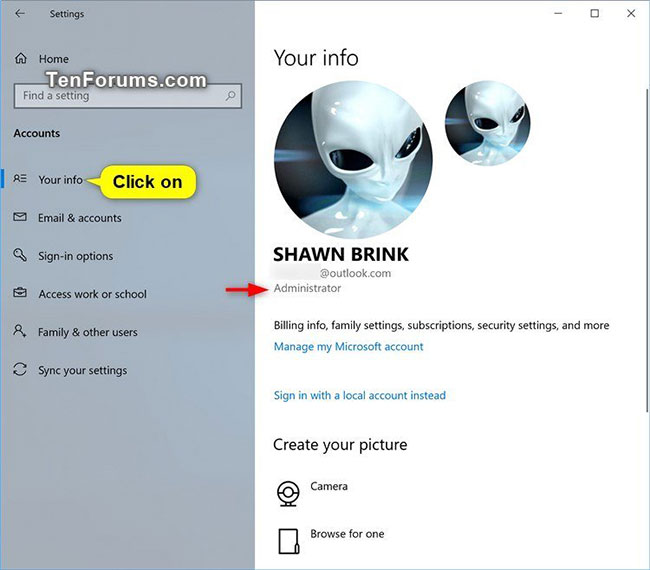
Task: Click the small previous account picture
Action: (x=488, y=123)
